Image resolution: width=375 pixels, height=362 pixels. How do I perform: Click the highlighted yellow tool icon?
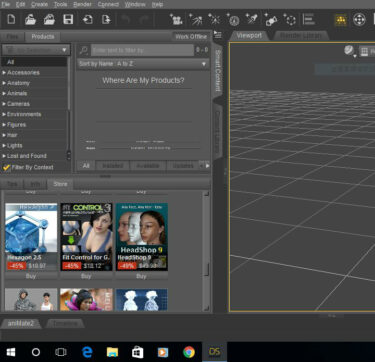pyautogui.click(x=340, y=20)
